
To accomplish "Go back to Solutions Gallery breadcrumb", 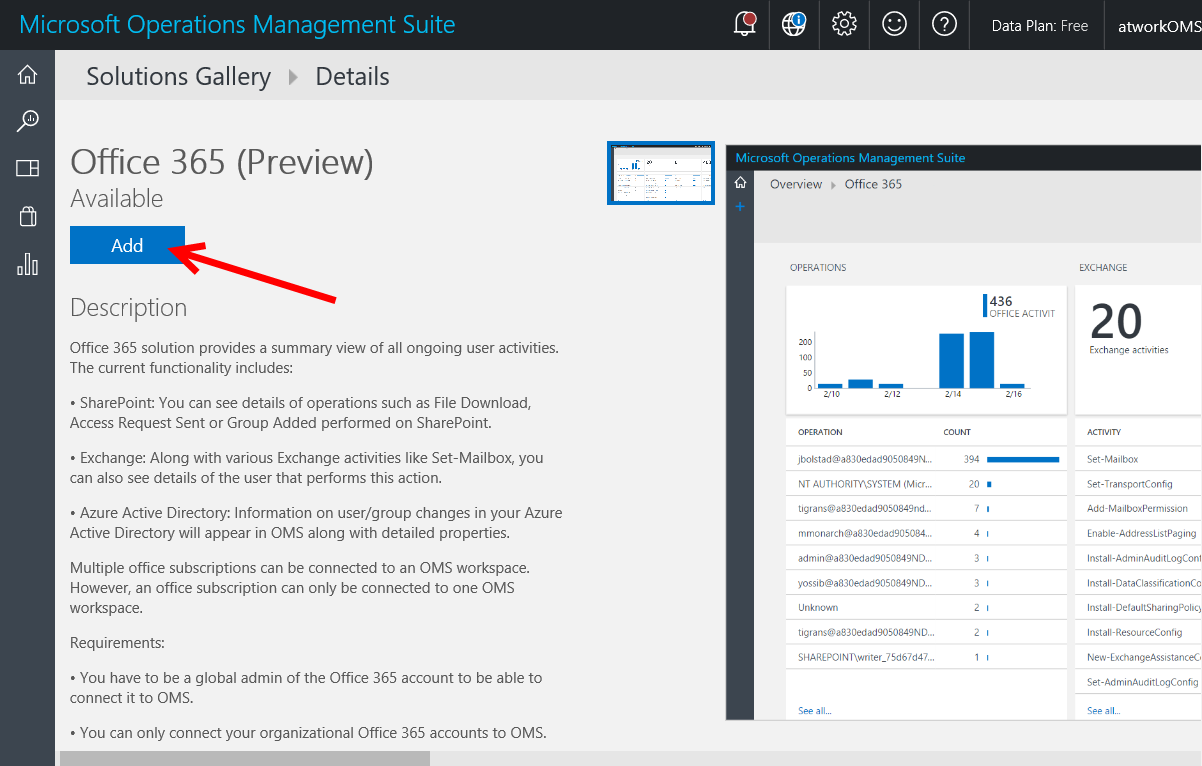I will tap(178, 77).
